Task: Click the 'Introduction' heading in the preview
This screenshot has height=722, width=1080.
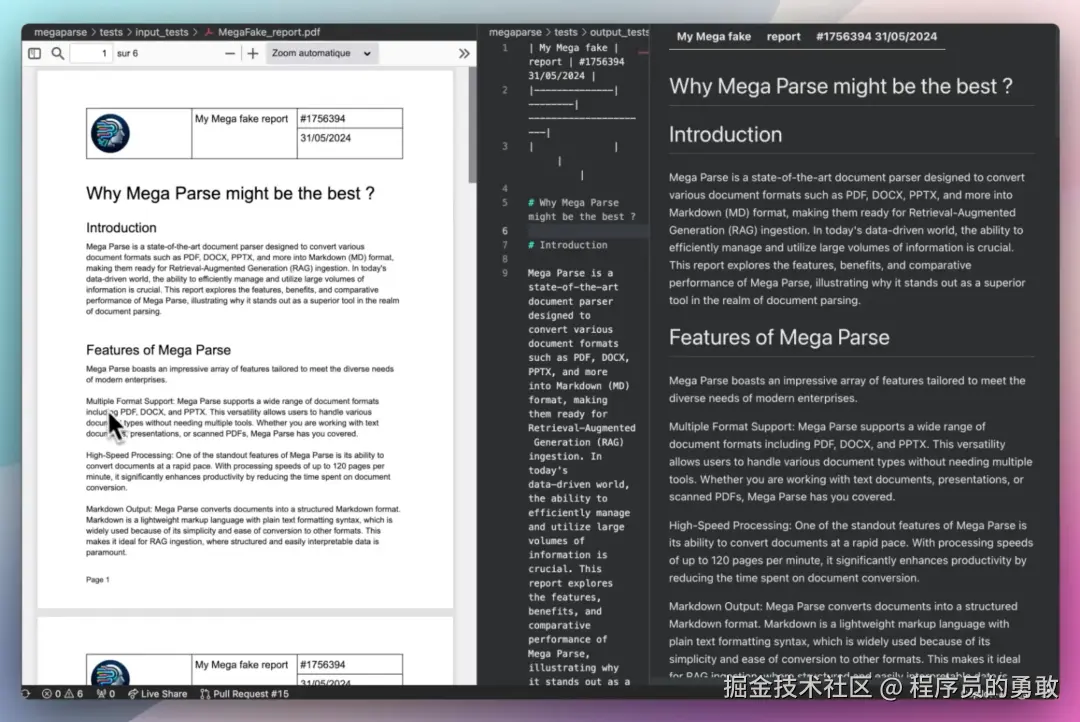Action: point(725,134)
